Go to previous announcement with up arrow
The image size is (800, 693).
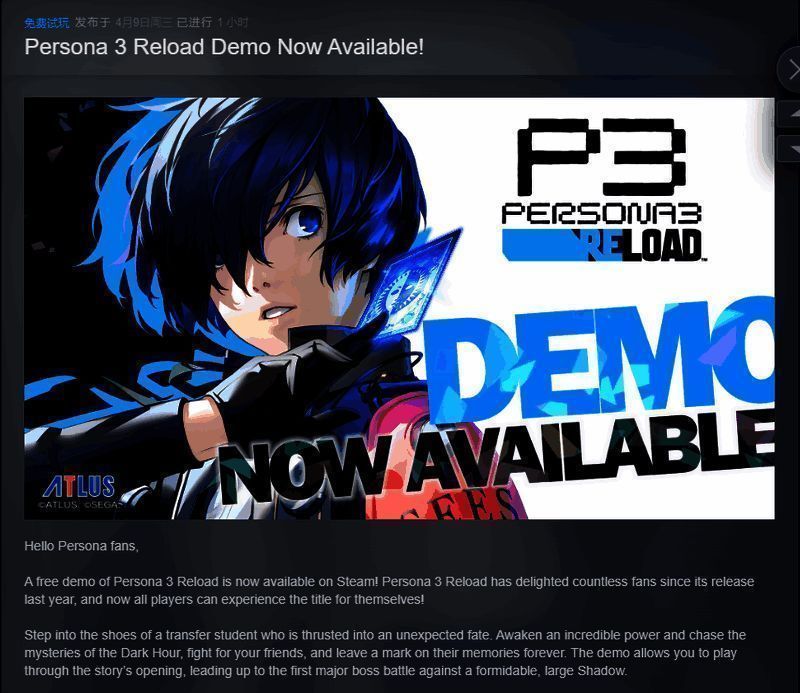(x=790, y=114)
